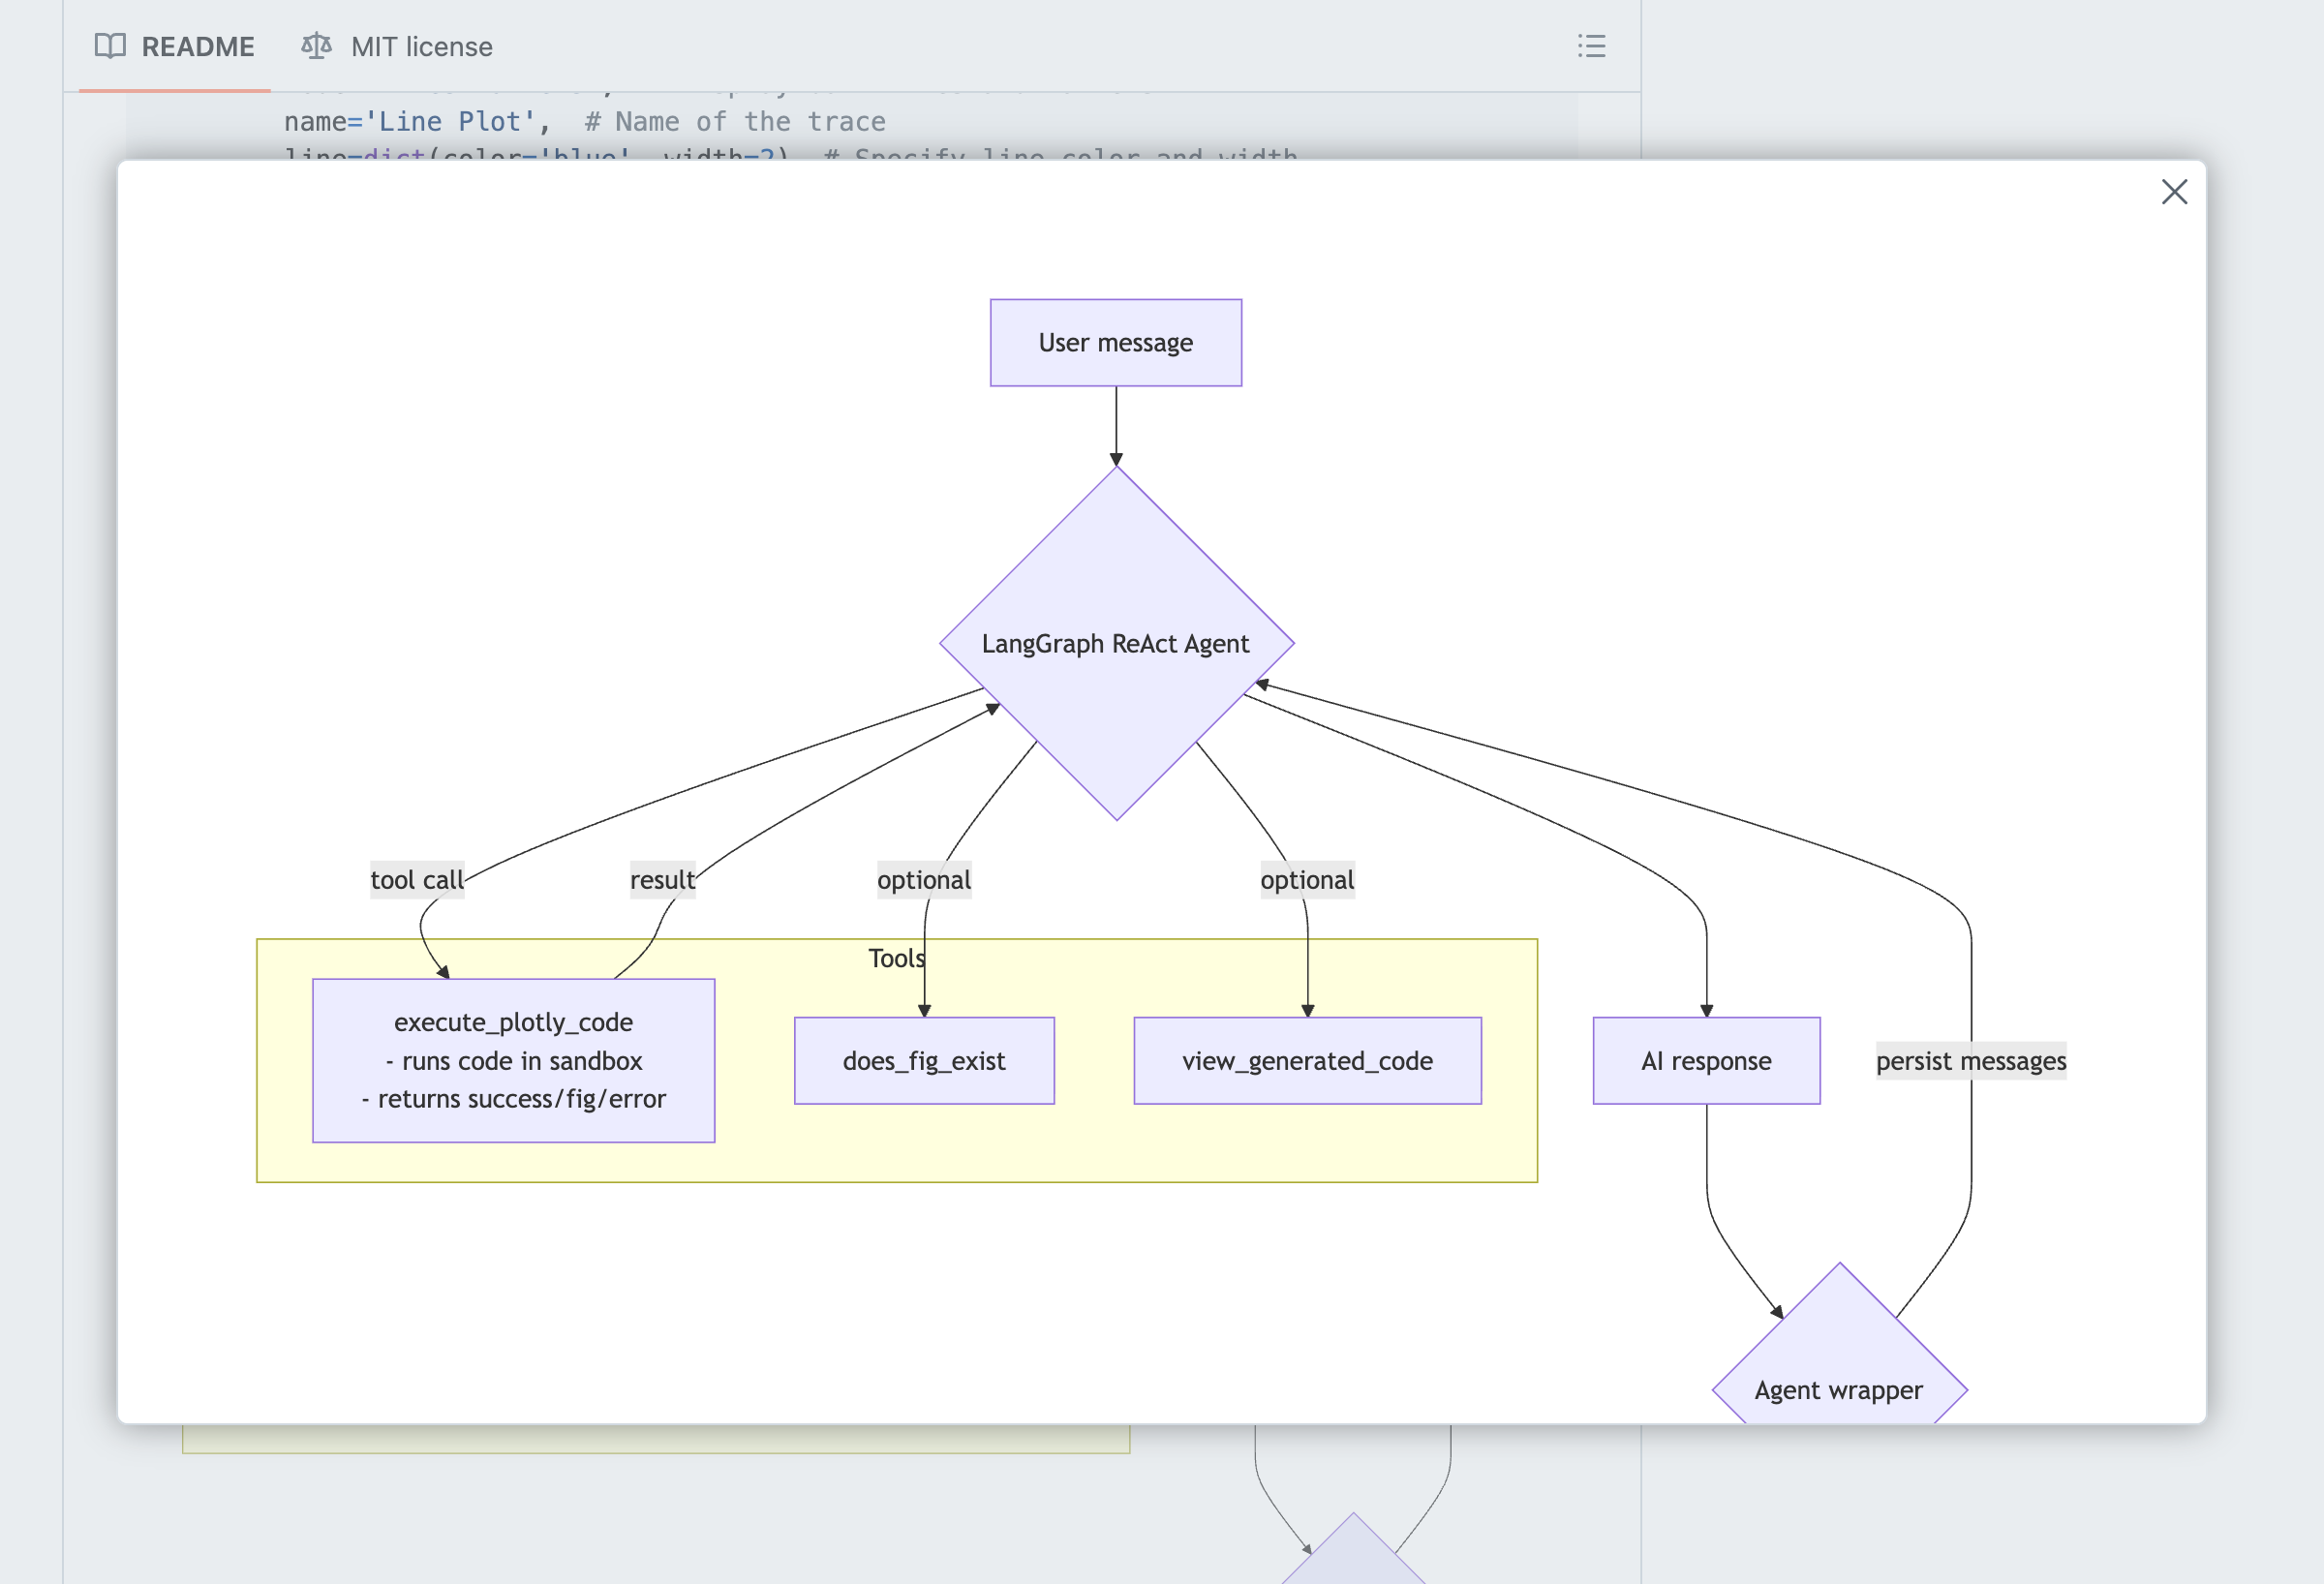Viewport: 2324px width, 1584px height.
Task: Click the 'Tools' subgraph title
Action: (896, 958)
